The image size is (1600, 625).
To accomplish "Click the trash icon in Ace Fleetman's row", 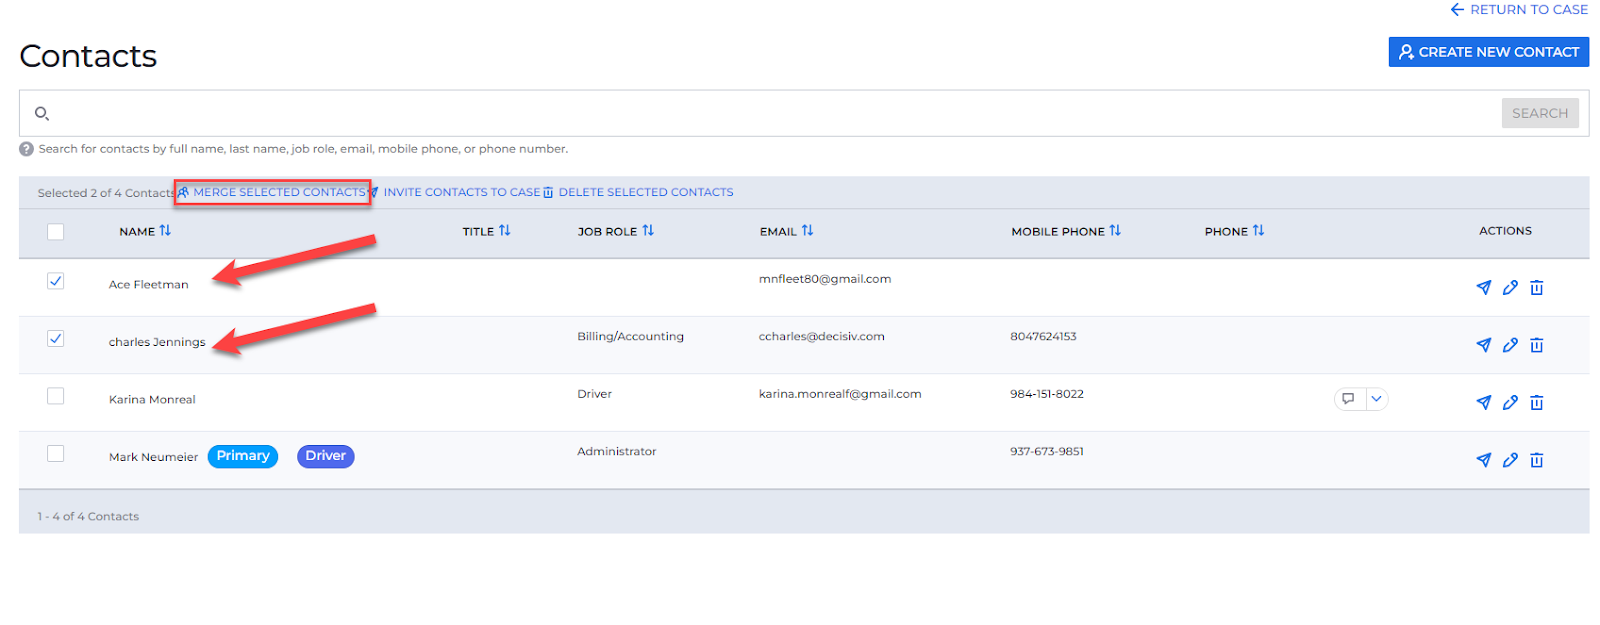I will 1537,288.
